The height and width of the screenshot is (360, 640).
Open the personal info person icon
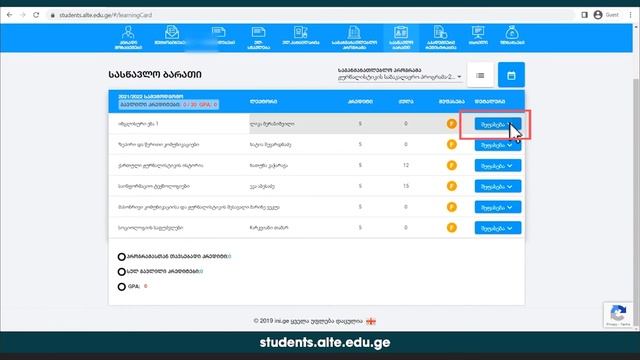tap(128, 37)
